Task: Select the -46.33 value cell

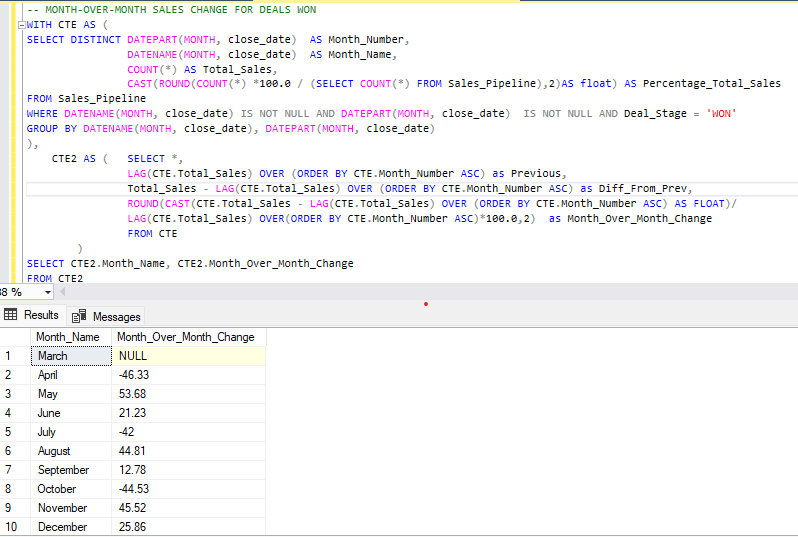Action: 188,375
